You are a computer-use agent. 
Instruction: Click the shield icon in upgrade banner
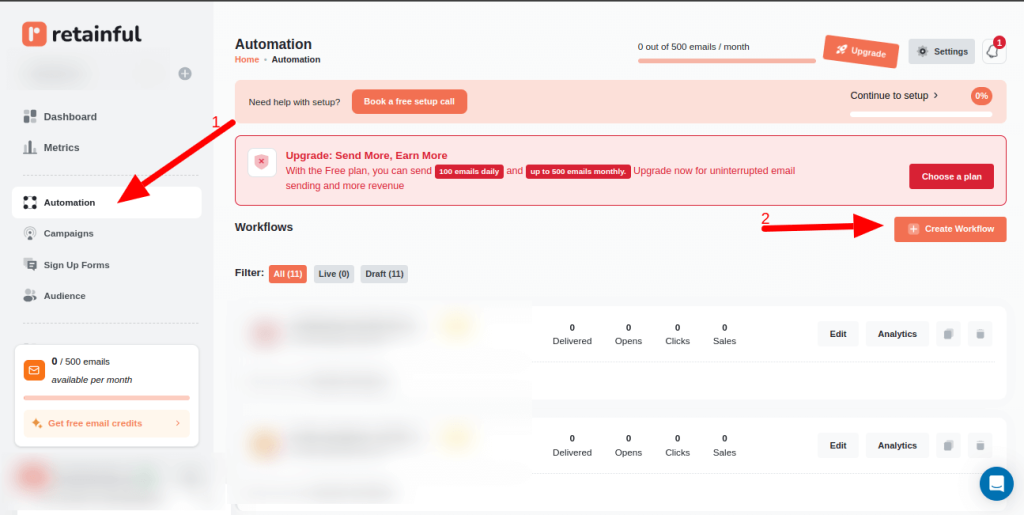tap(262, 163)
